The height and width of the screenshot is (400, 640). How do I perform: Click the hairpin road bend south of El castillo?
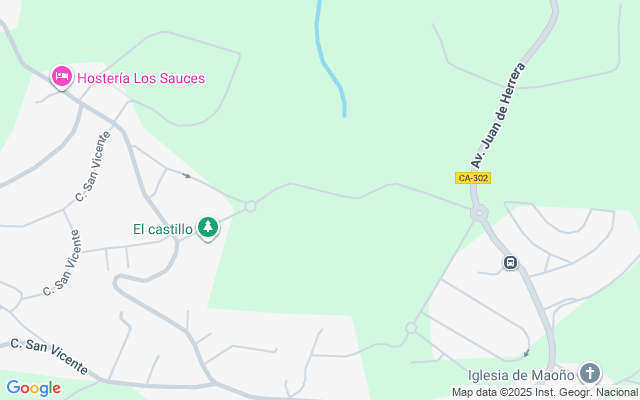coord(119,281)
